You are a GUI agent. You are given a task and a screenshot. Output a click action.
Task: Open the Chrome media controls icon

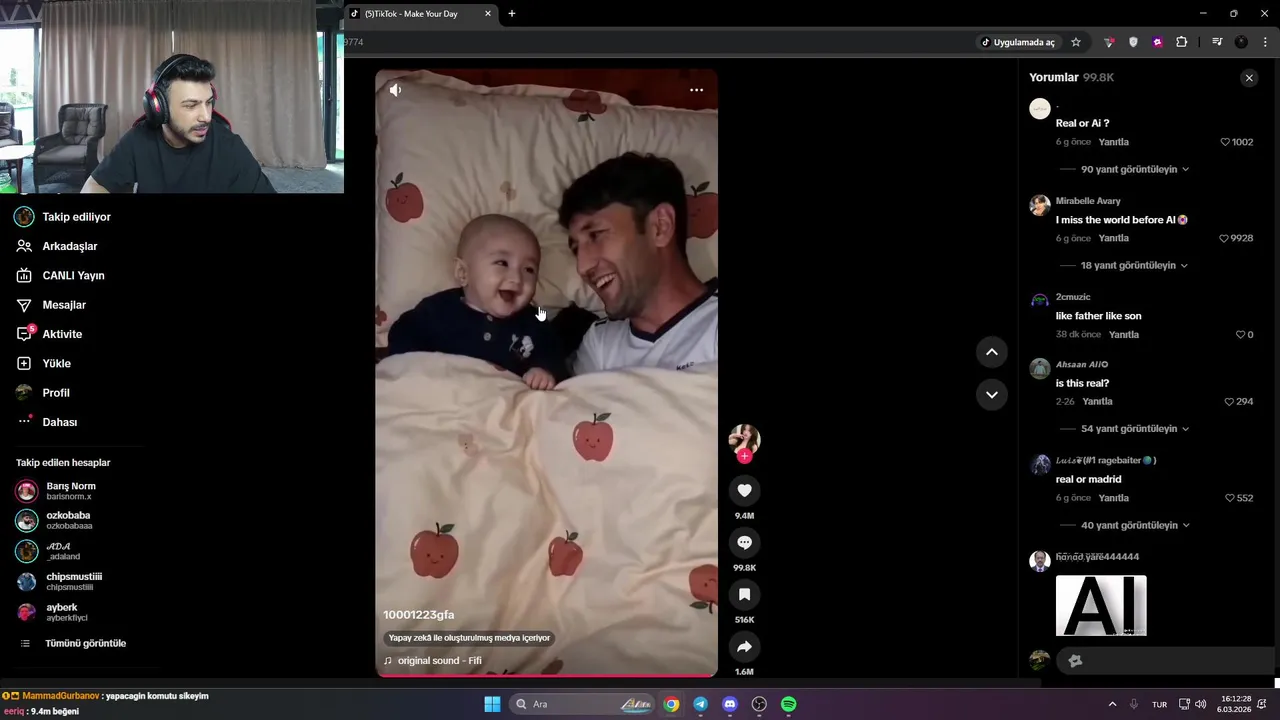(1217, 42)
